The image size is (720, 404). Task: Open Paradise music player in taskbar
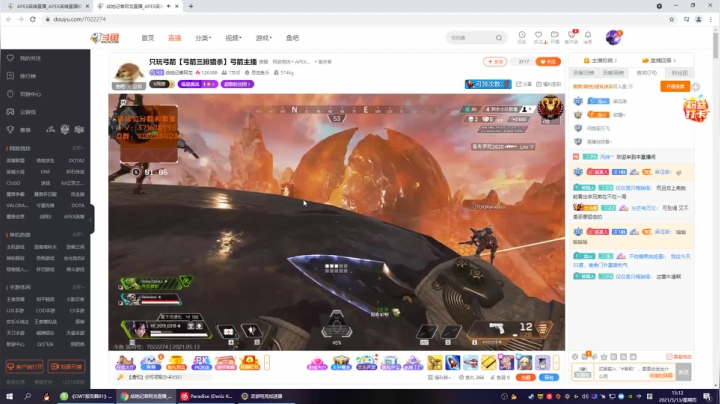click(x=206, y=396)
